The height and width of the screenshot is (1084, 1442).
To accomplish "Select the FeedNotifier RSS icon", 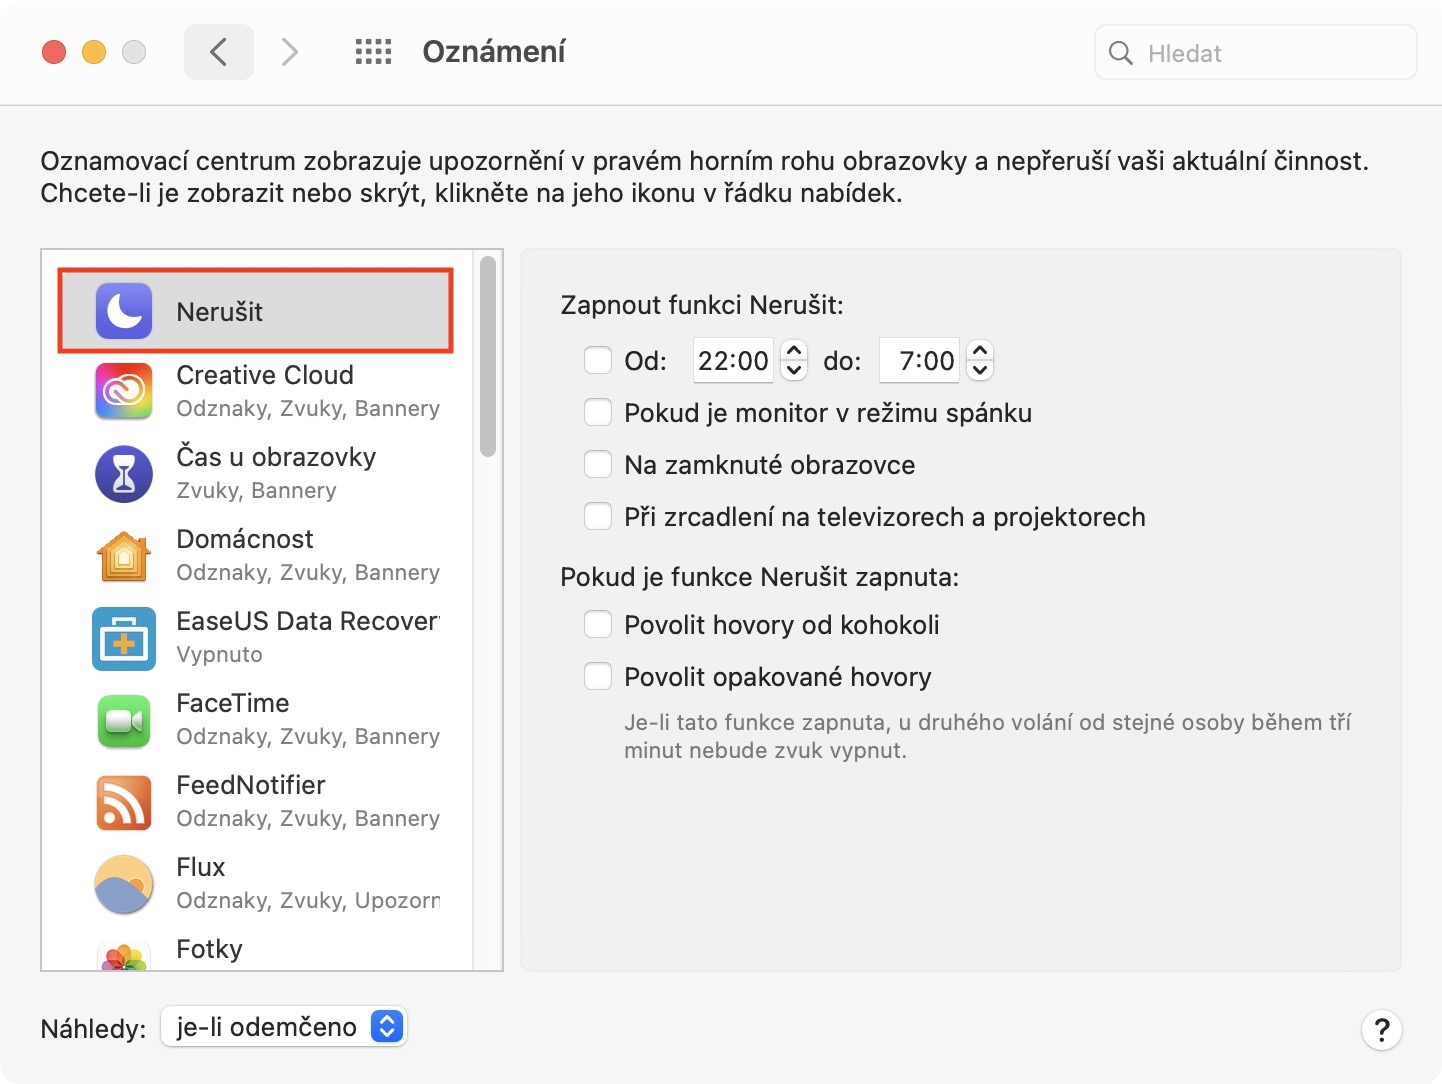I will click(x=124, y=802).
